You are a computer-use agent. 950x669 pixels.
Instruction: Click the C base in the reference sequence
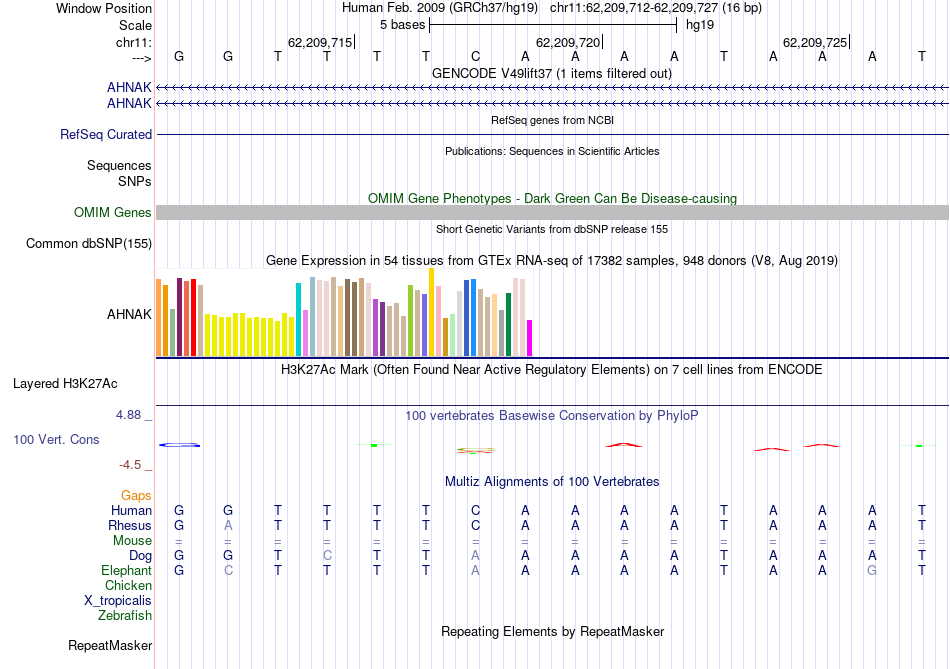pos(476,56)
